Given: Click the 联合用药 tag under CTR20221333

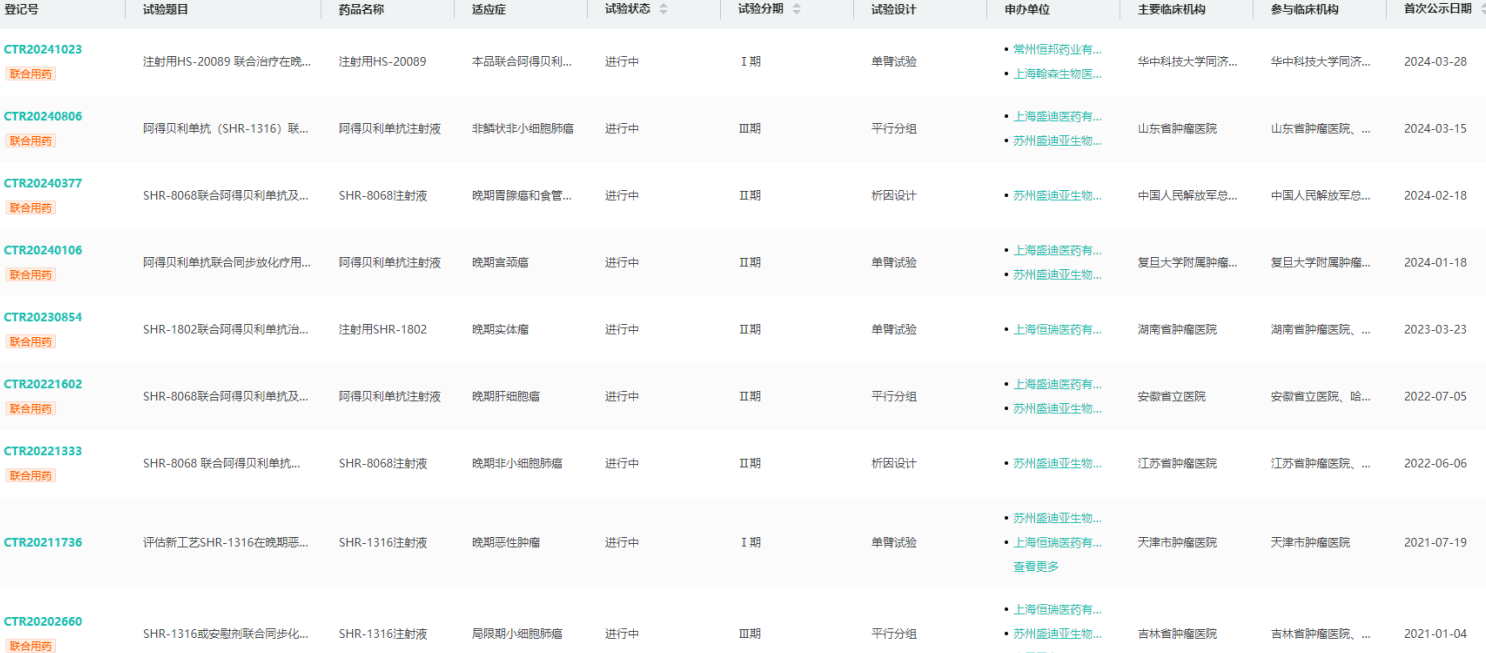Looking at the screenshot, I should [x=31, y=476].
